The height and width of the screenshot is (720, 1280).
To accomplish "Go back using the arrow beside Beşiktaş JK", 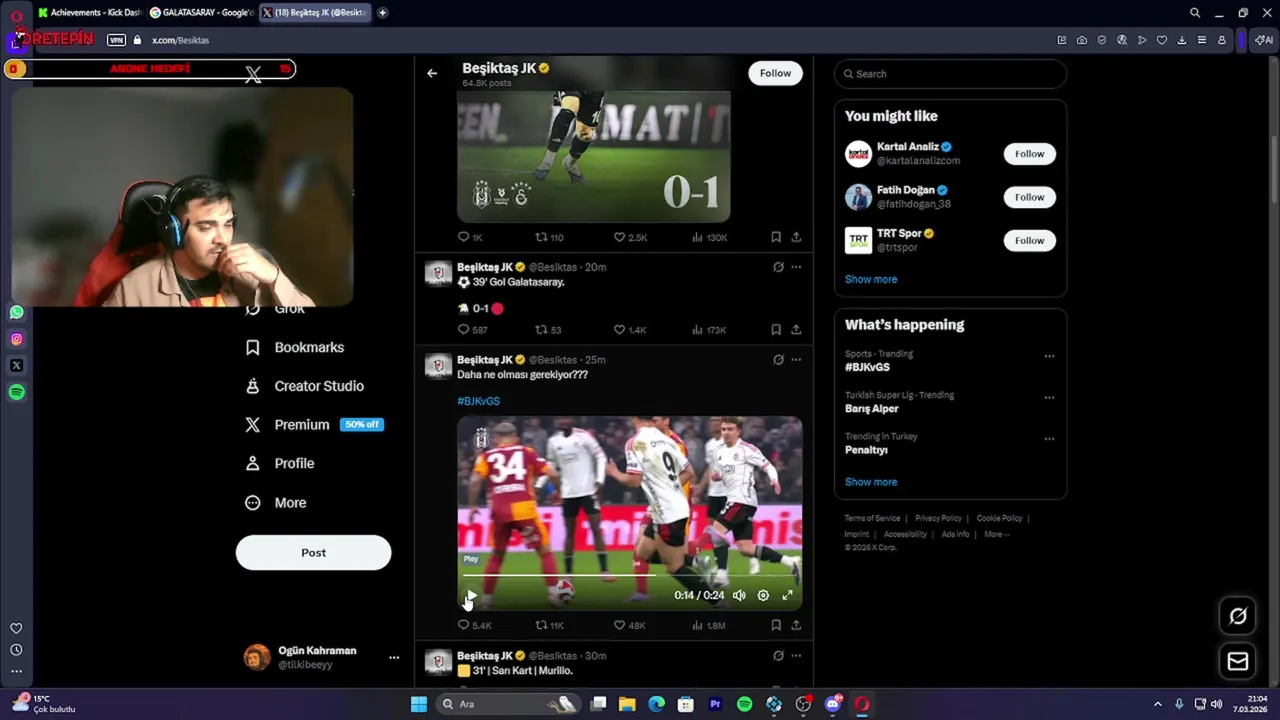I will pos(432,73).
